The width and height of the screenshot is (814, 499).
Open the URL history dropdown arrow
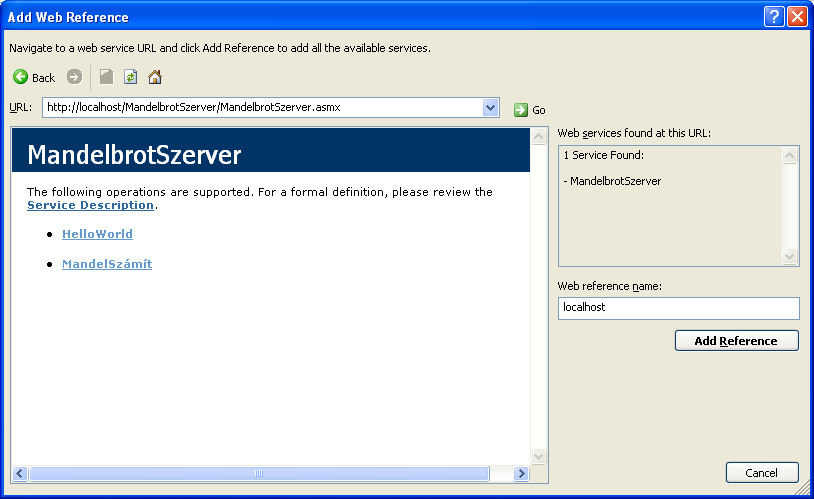(x=490, y=107)
